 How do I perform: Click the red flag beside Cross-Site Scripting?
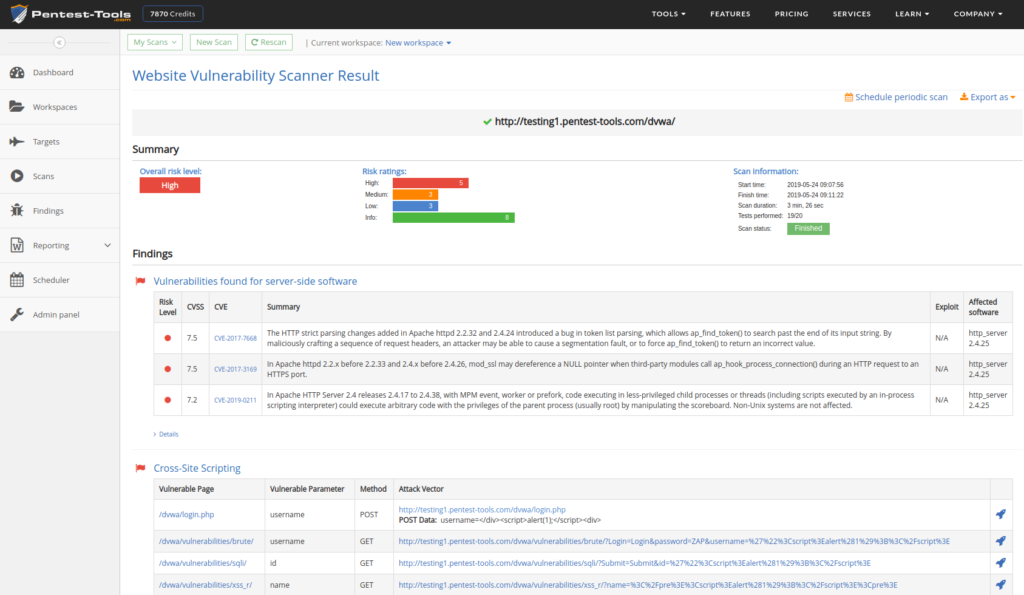[x=139, y=467]
